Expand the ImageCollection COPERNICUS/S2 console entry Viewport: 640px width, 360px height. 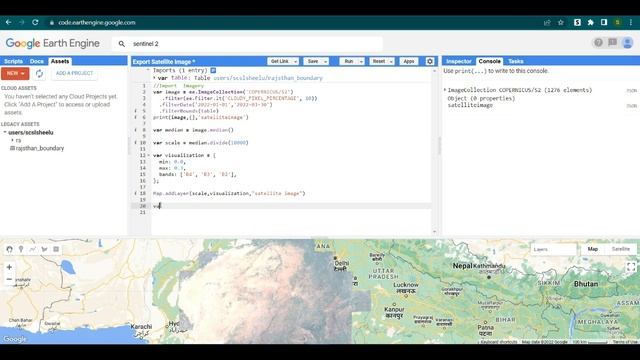(x=445, y=90)
